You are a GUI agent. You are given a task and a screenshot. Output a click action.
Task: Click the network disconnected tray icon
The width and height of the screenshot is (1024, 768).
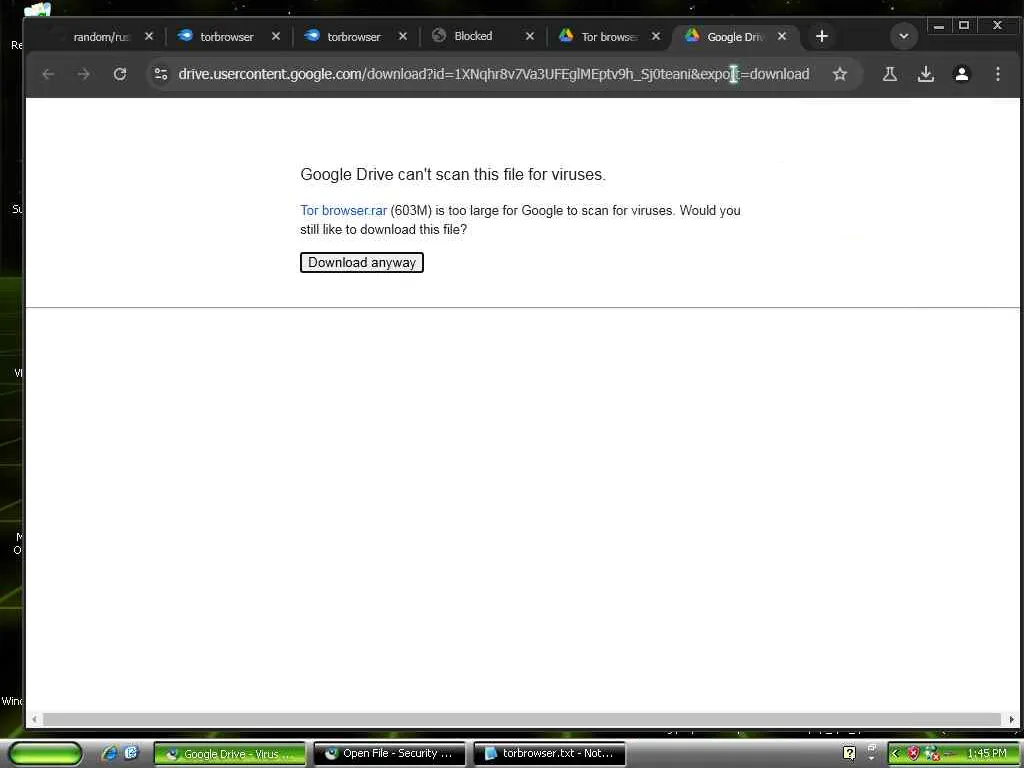coord(932,754)
